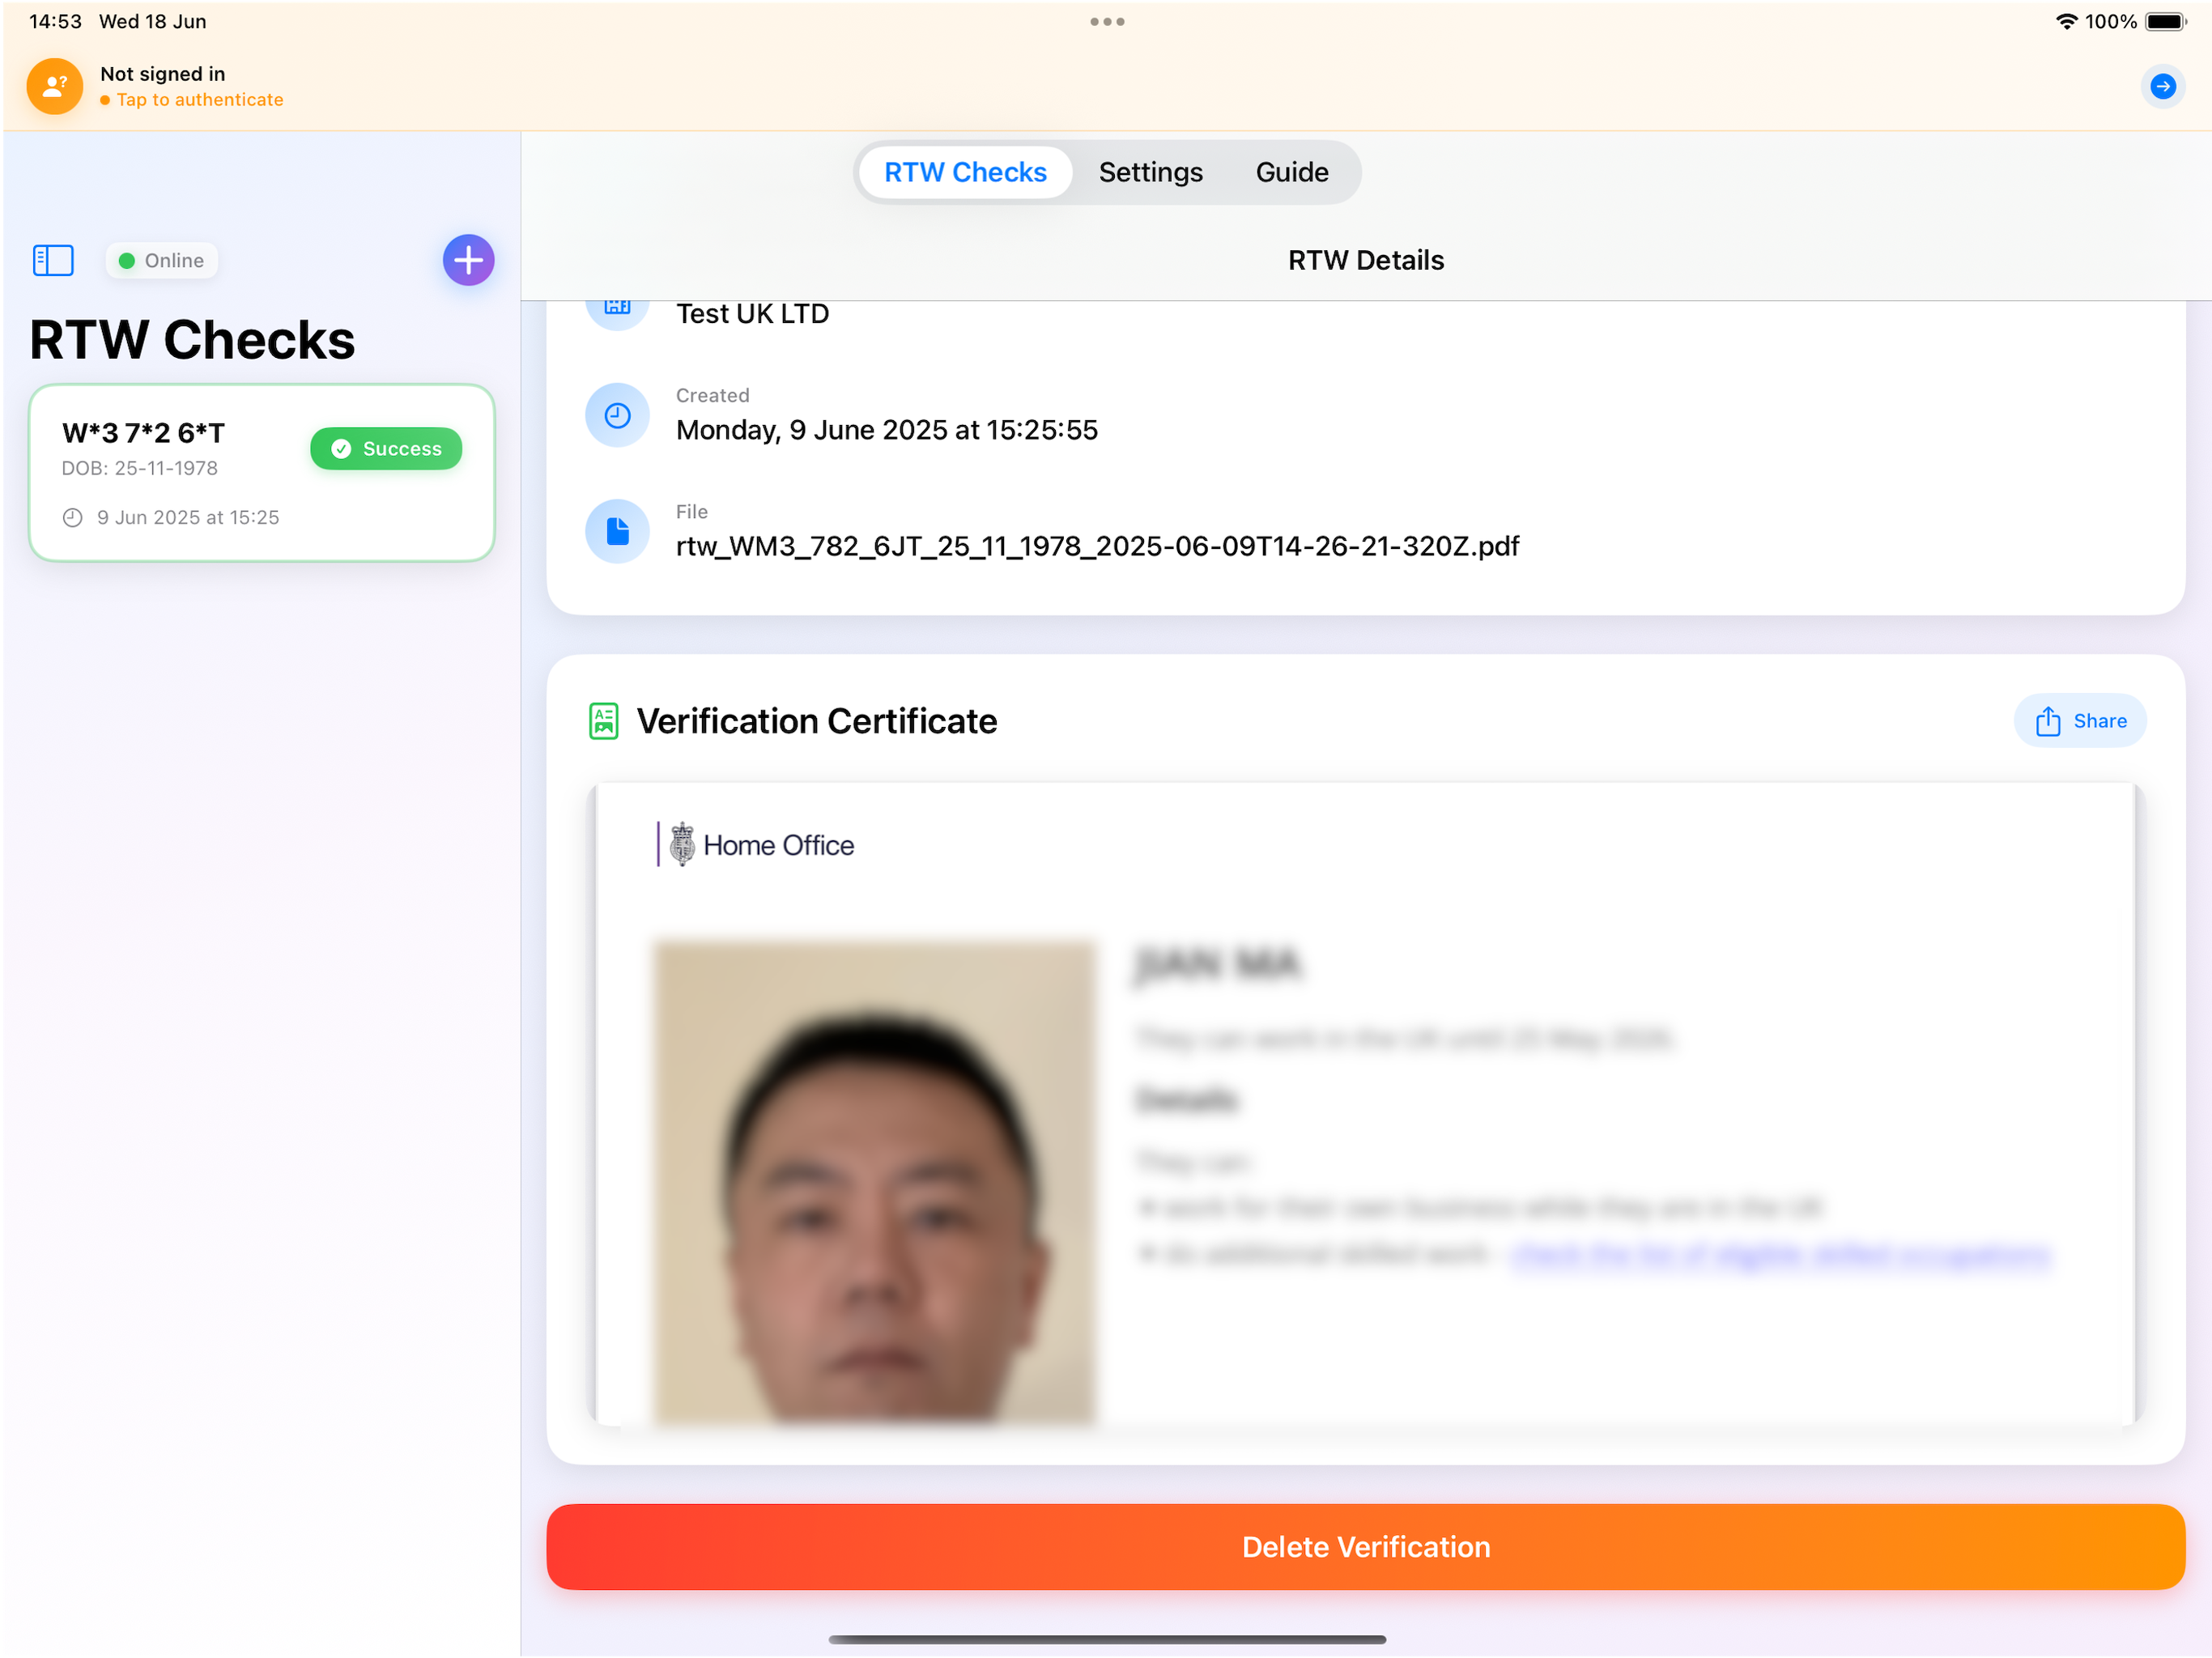The width and height of the screenshot is (2212, 1658).
Task: Click the RTW Details title
Action: [x=1365, y=260]
